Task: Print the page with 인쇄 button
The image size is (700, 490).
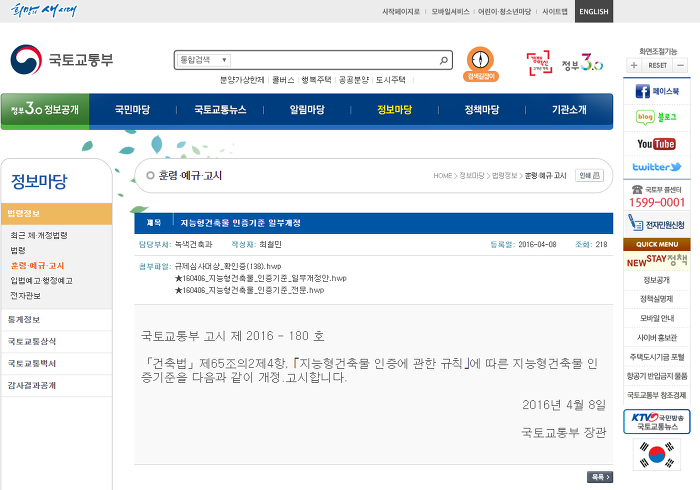Action: 589,175
